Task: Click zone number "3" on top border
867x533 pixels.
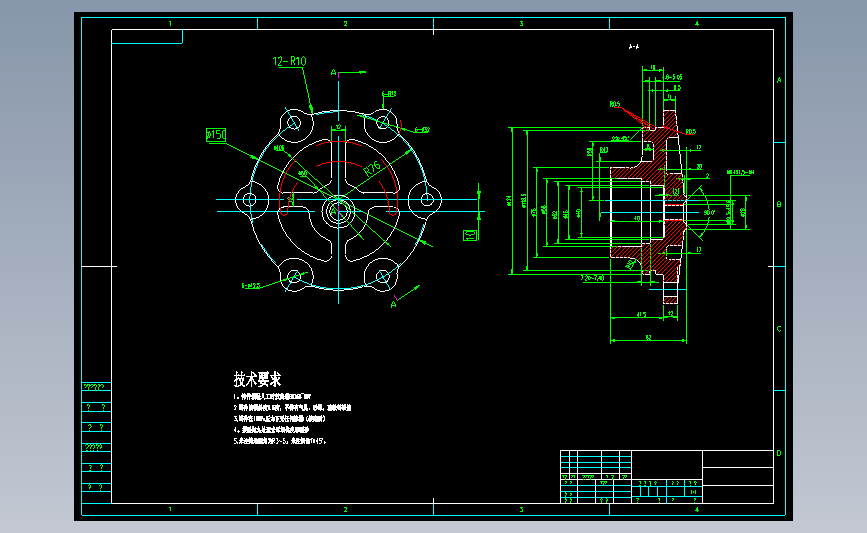Action: click(x=521, y=24)
